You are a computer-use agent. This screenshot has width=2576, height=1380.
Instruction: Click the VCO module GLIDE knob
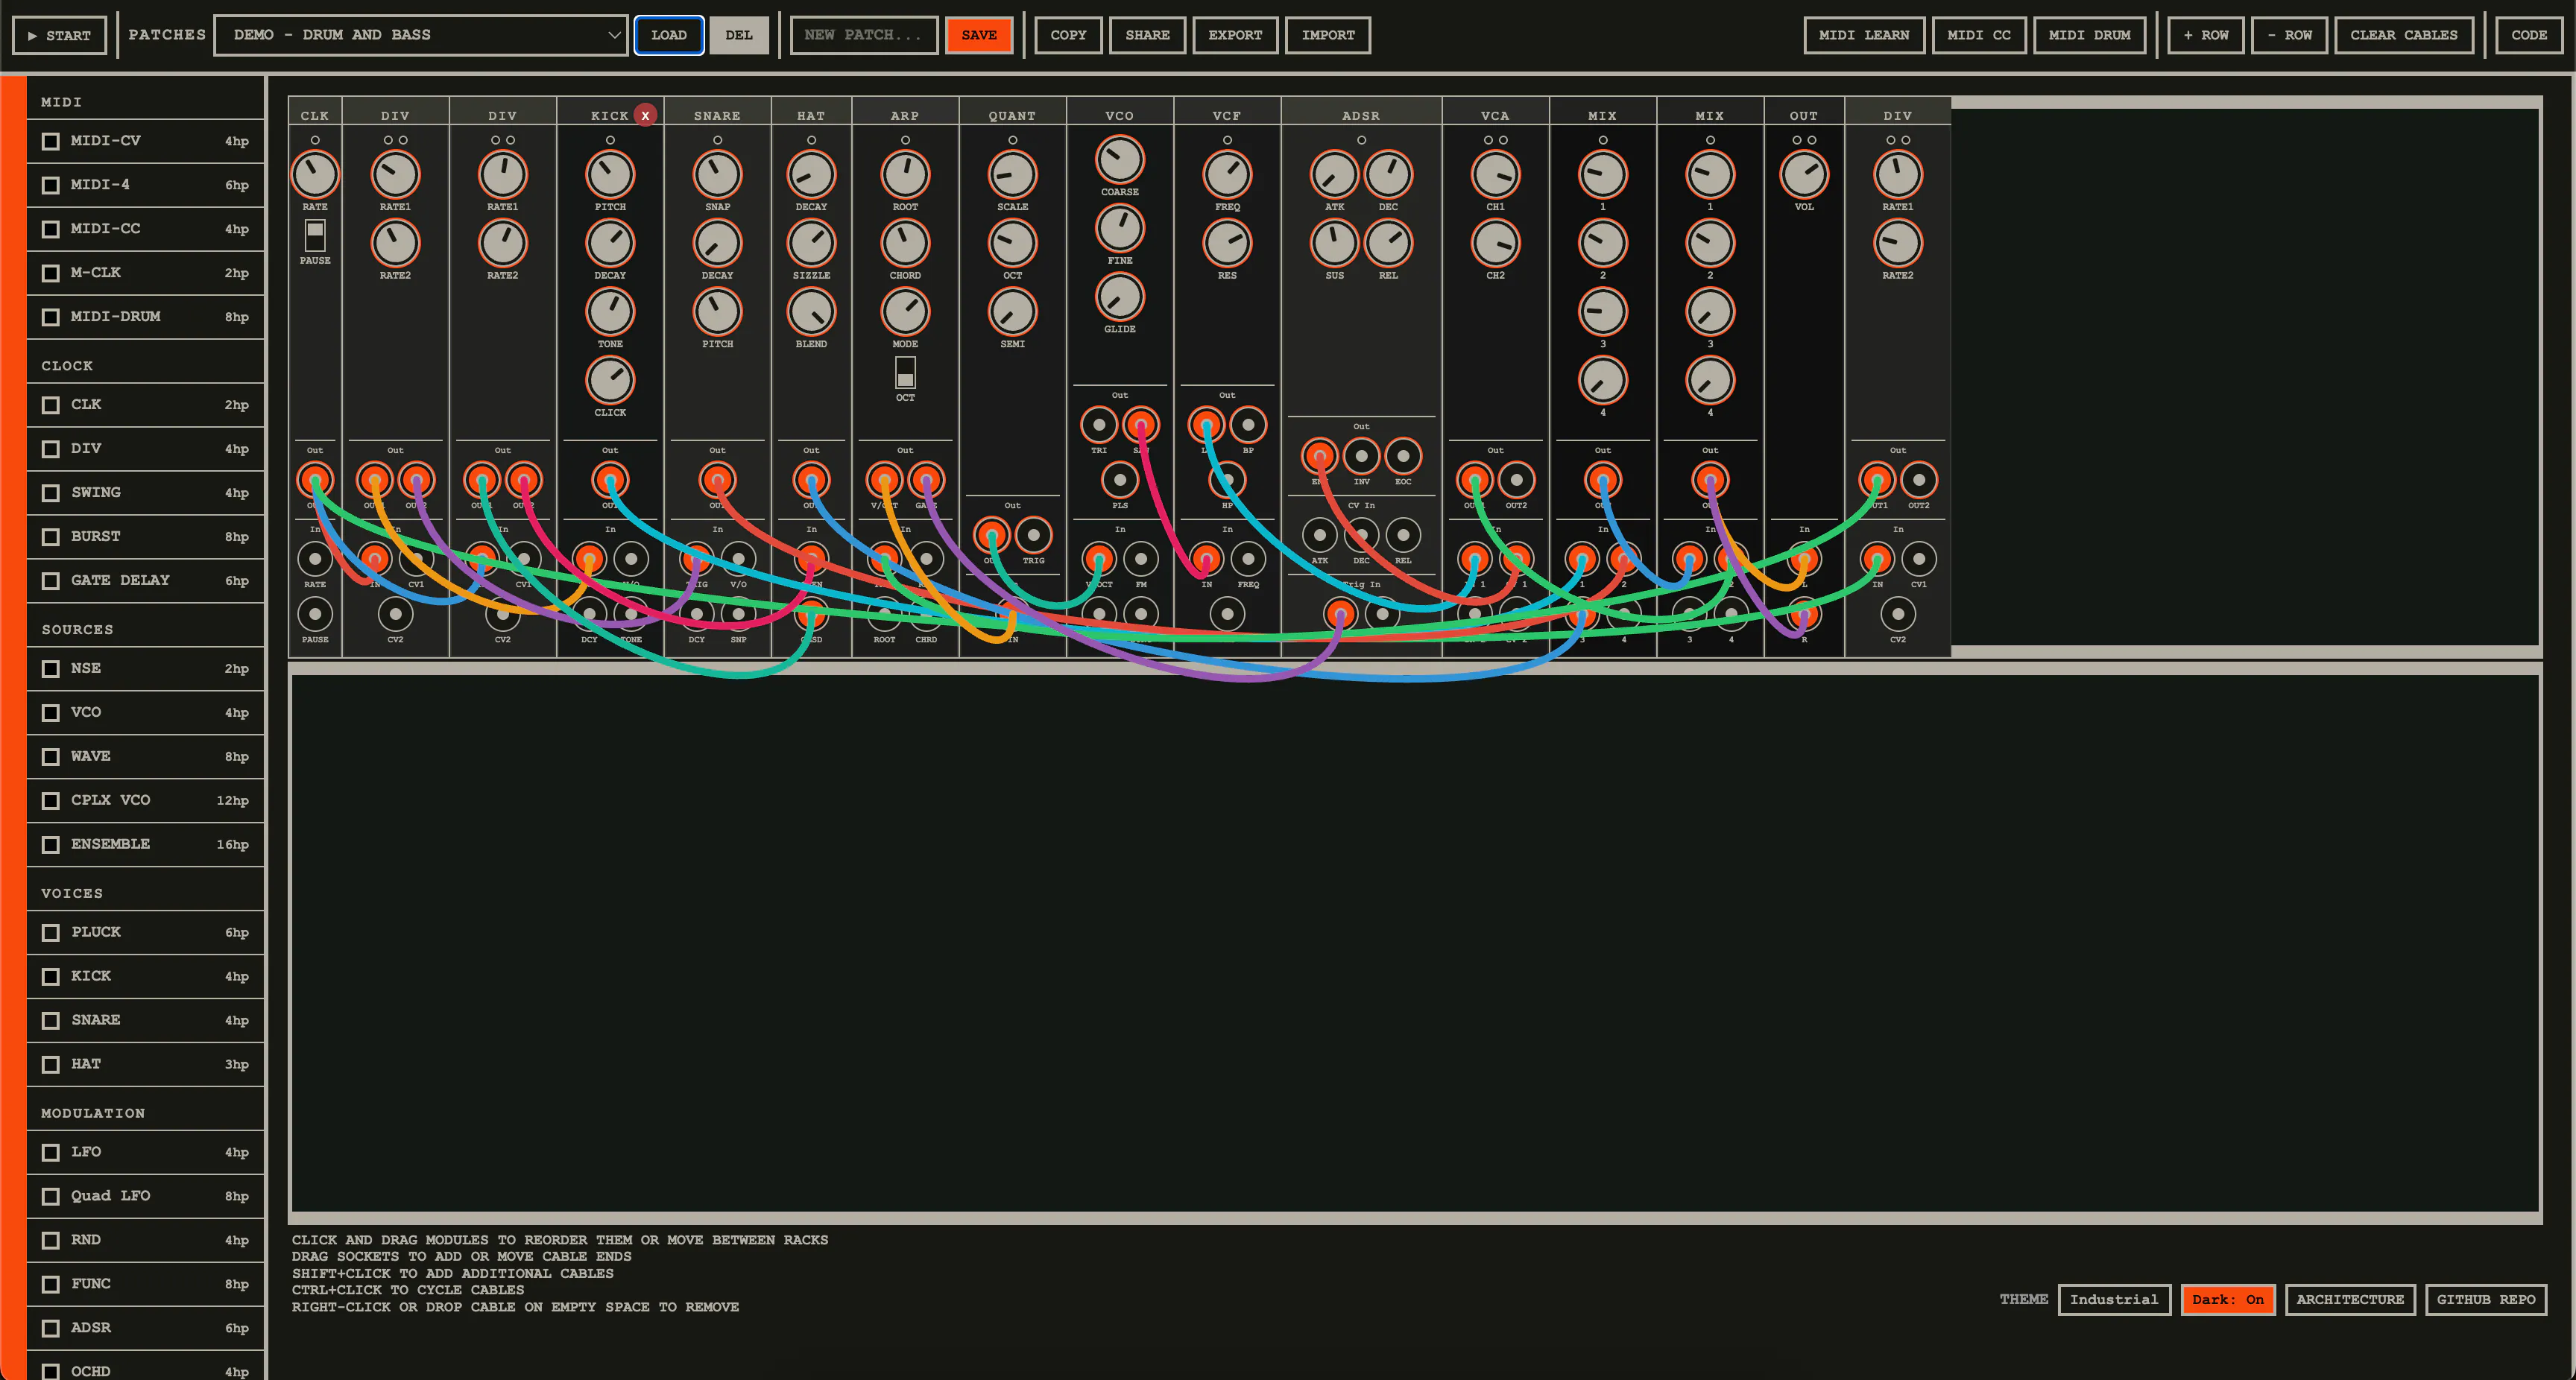coord(1120,297)
